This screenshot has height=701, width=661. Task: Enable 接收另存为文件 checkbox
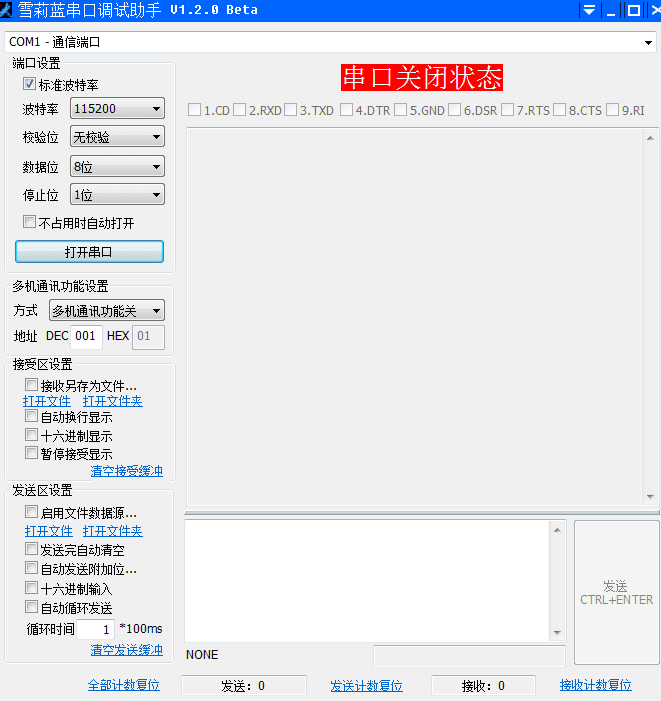(31, 385)
